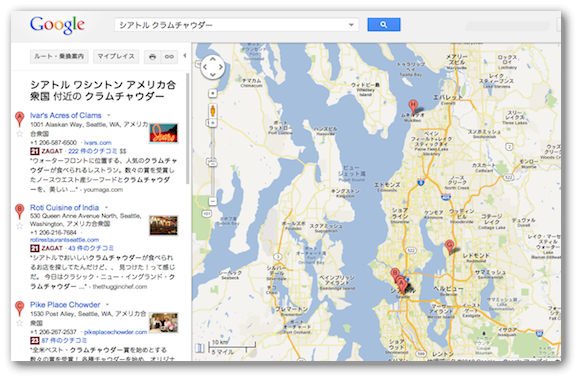Select the orange Street View pegman

pos(213,111)
